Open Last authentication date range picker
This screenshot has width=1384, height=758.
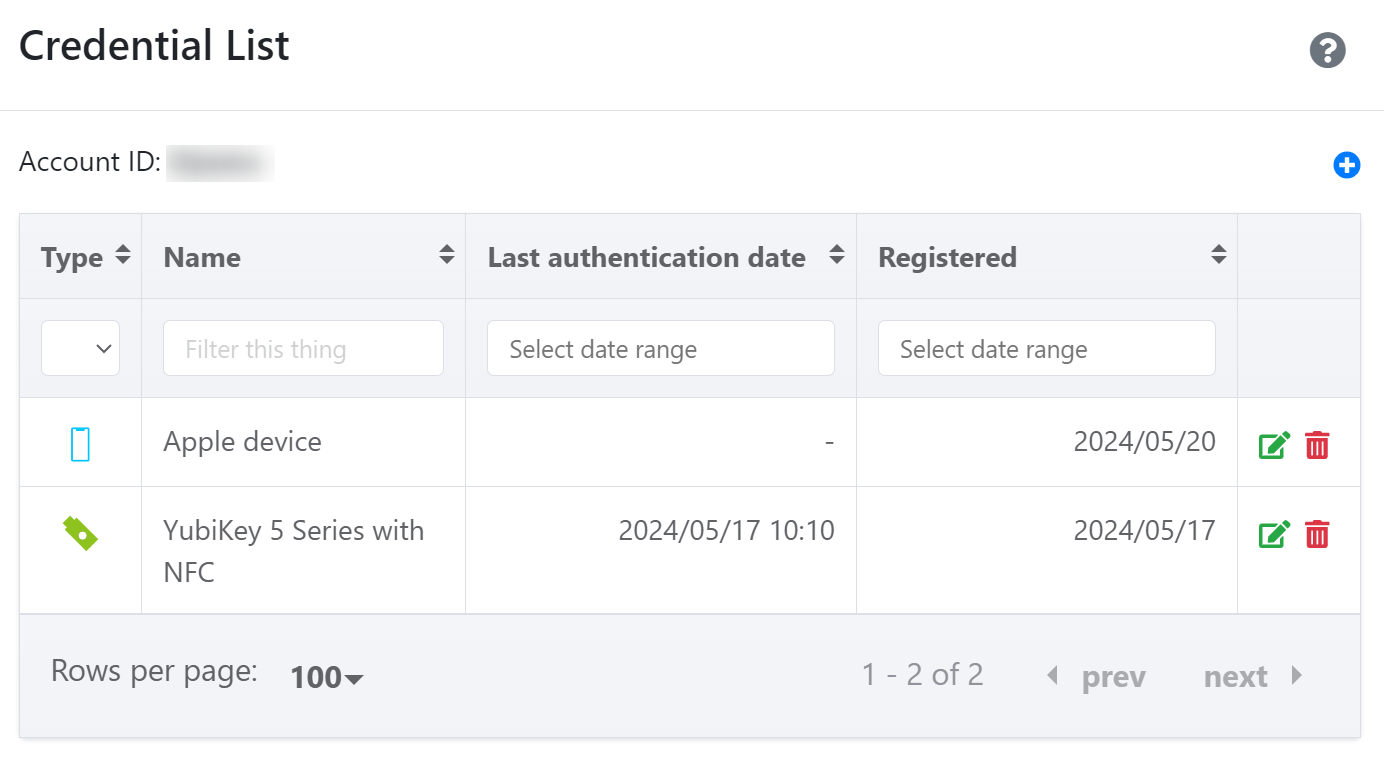coord(660,348)
